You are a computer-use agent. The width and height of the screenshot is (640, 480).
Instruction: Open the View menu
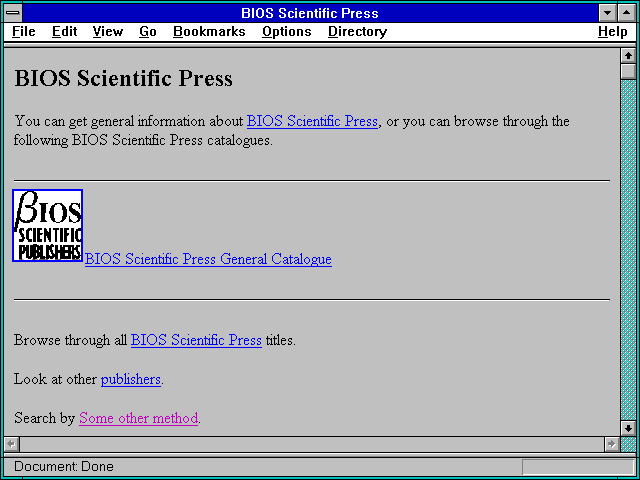coord(108,32)
